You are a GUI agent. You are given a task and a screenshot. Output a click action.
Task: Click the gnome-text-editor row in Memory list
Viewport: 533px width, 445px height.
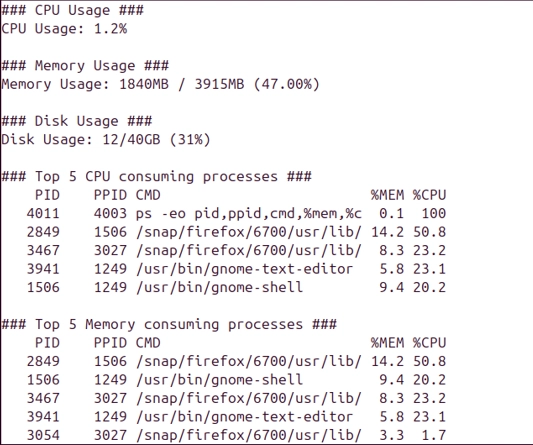236,417
